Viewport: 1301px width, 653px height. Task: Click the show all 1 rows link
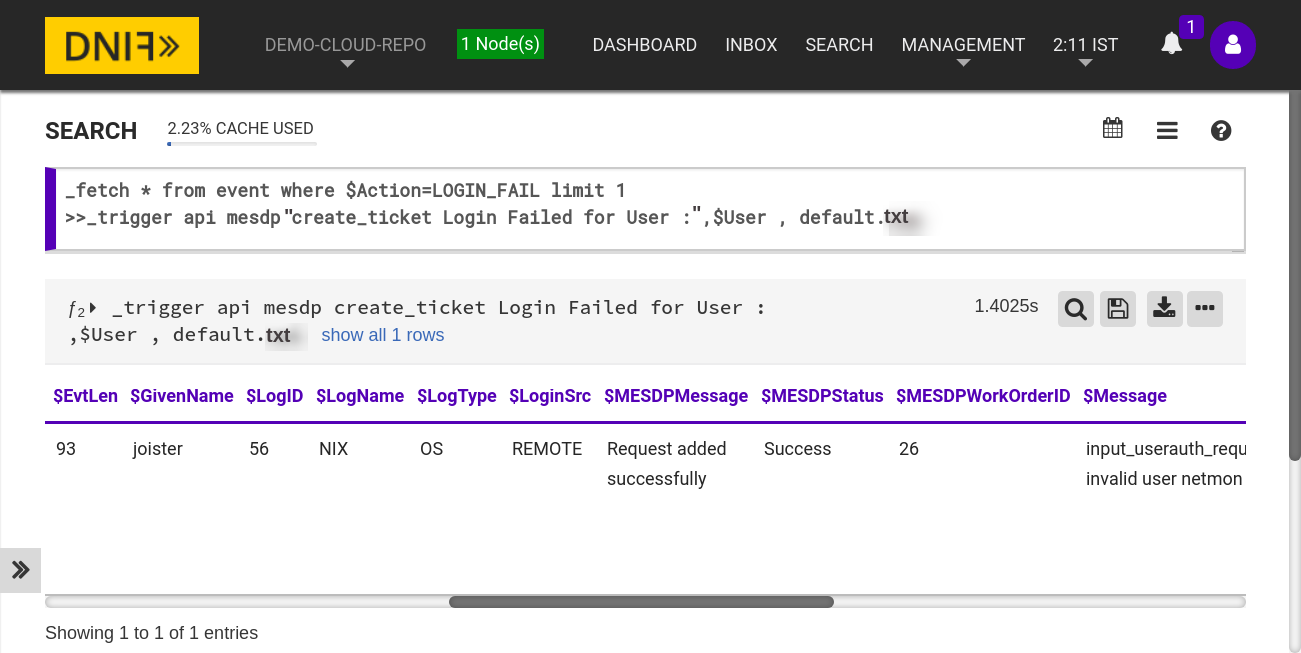coord(383,335)
